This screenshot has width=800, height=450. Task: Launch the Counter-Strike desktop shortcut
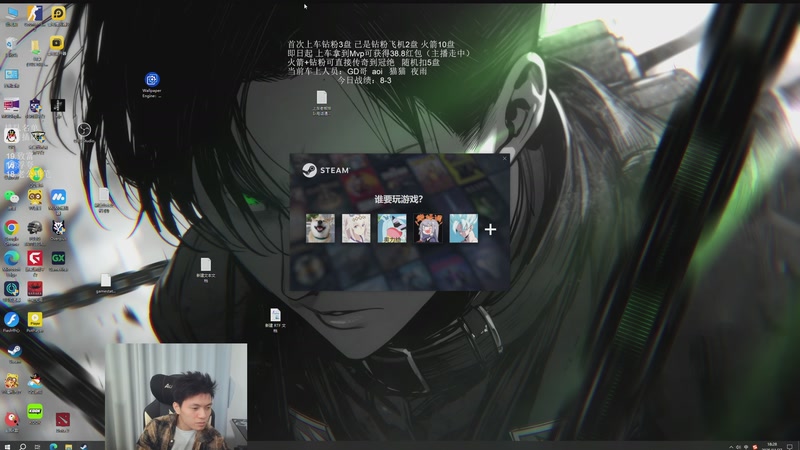35,16
